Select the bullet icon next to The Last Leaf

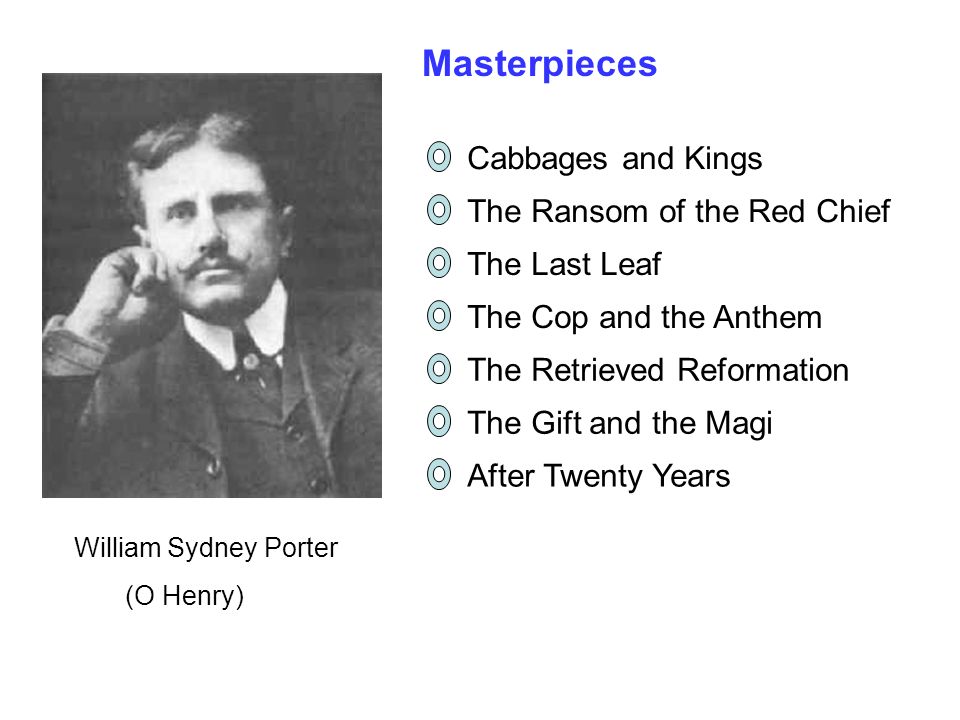pos(438,263)
